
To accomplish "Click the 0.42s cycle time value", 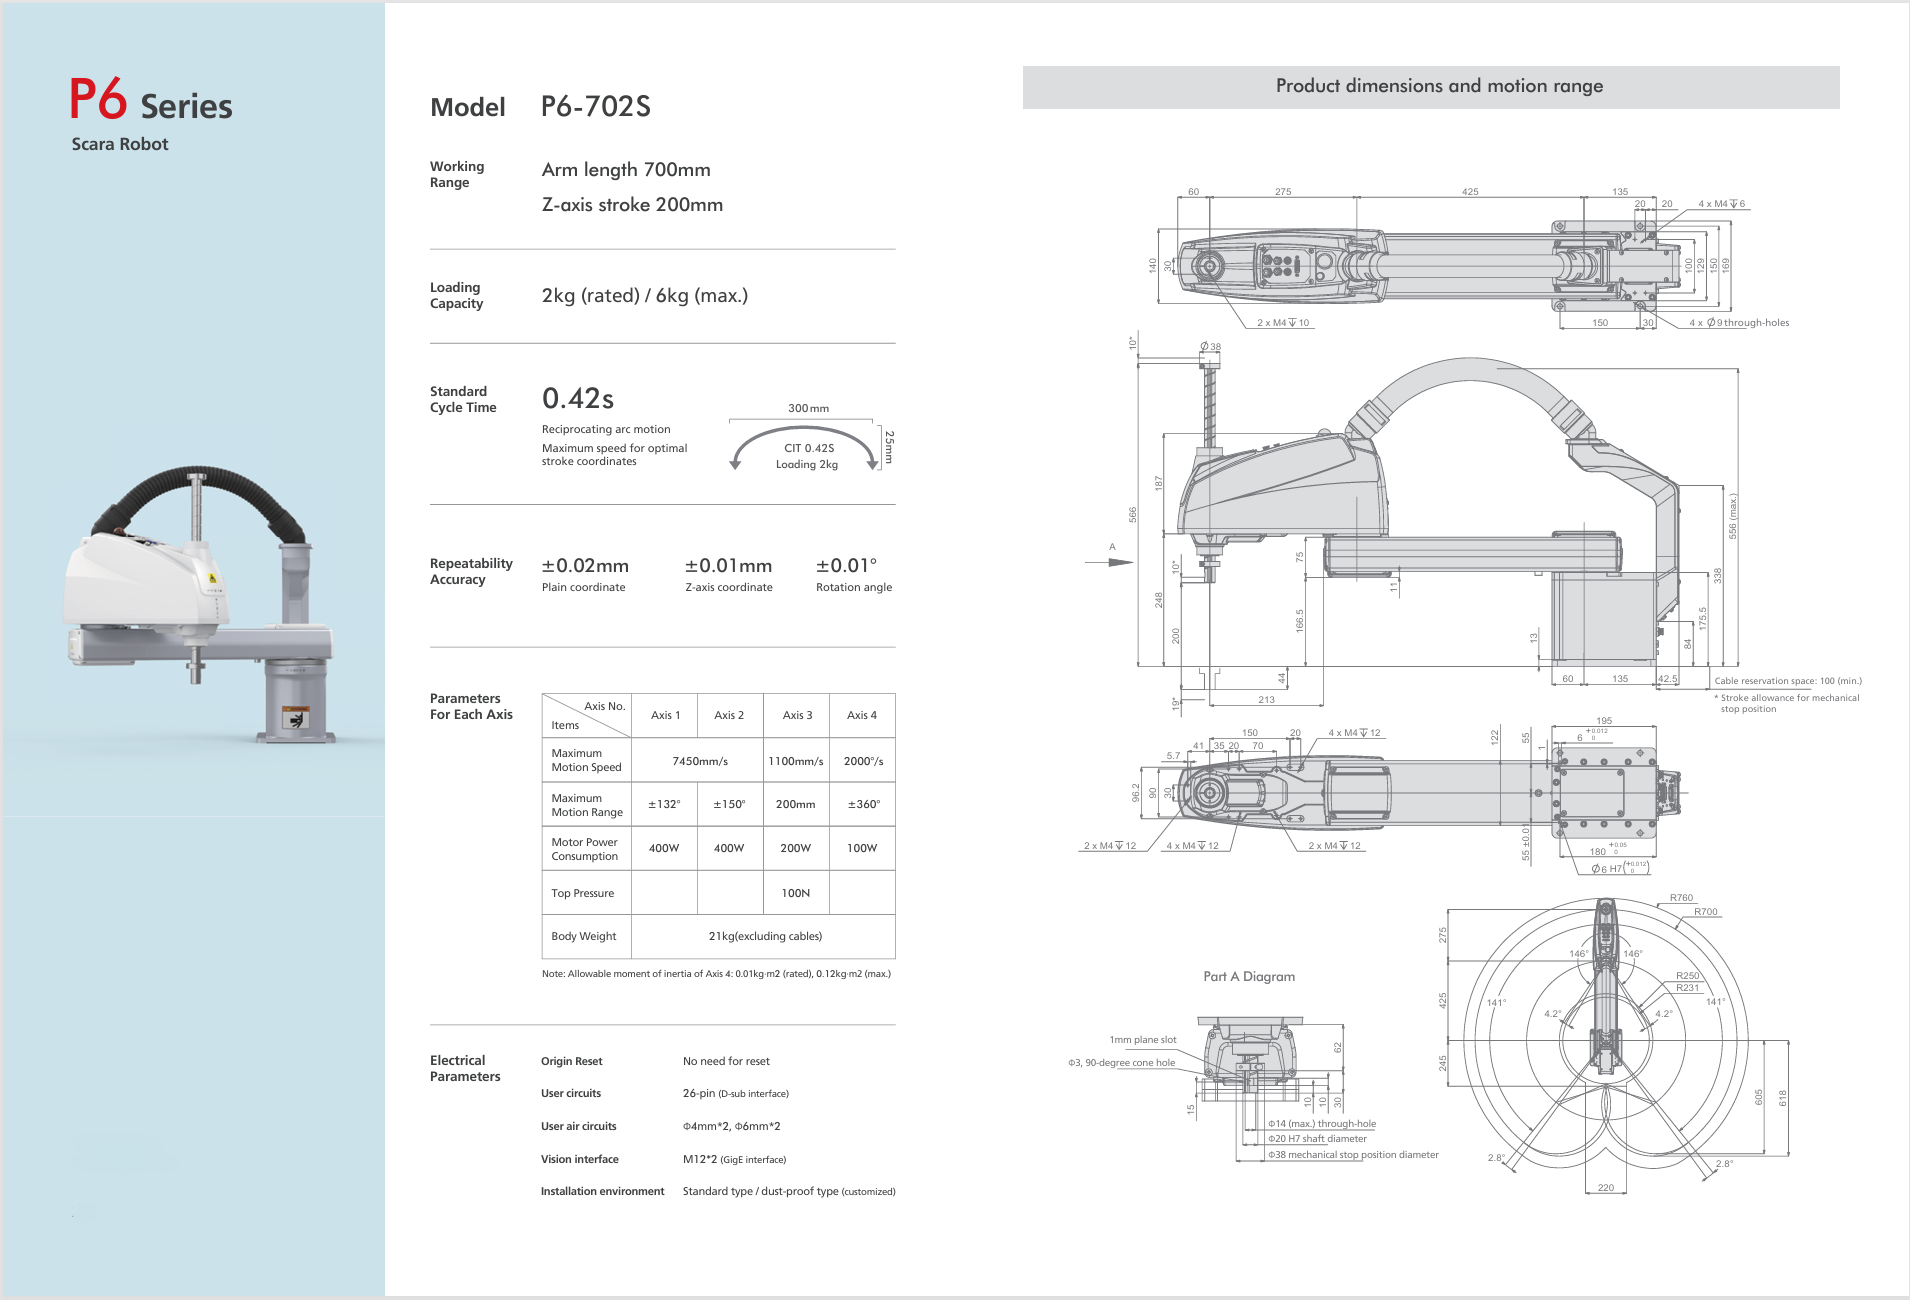I will [578, 399].
